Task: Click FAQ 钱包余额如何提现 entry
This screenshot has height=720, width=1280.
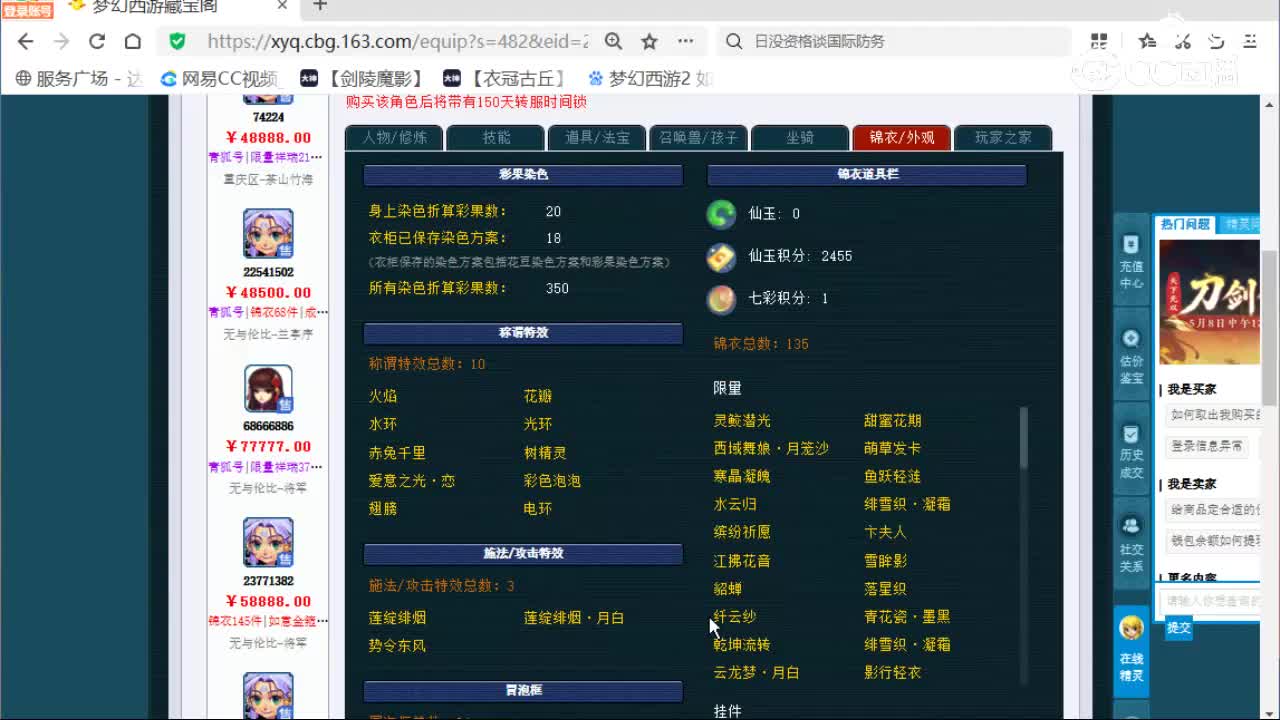Action: pos(1213,540)
